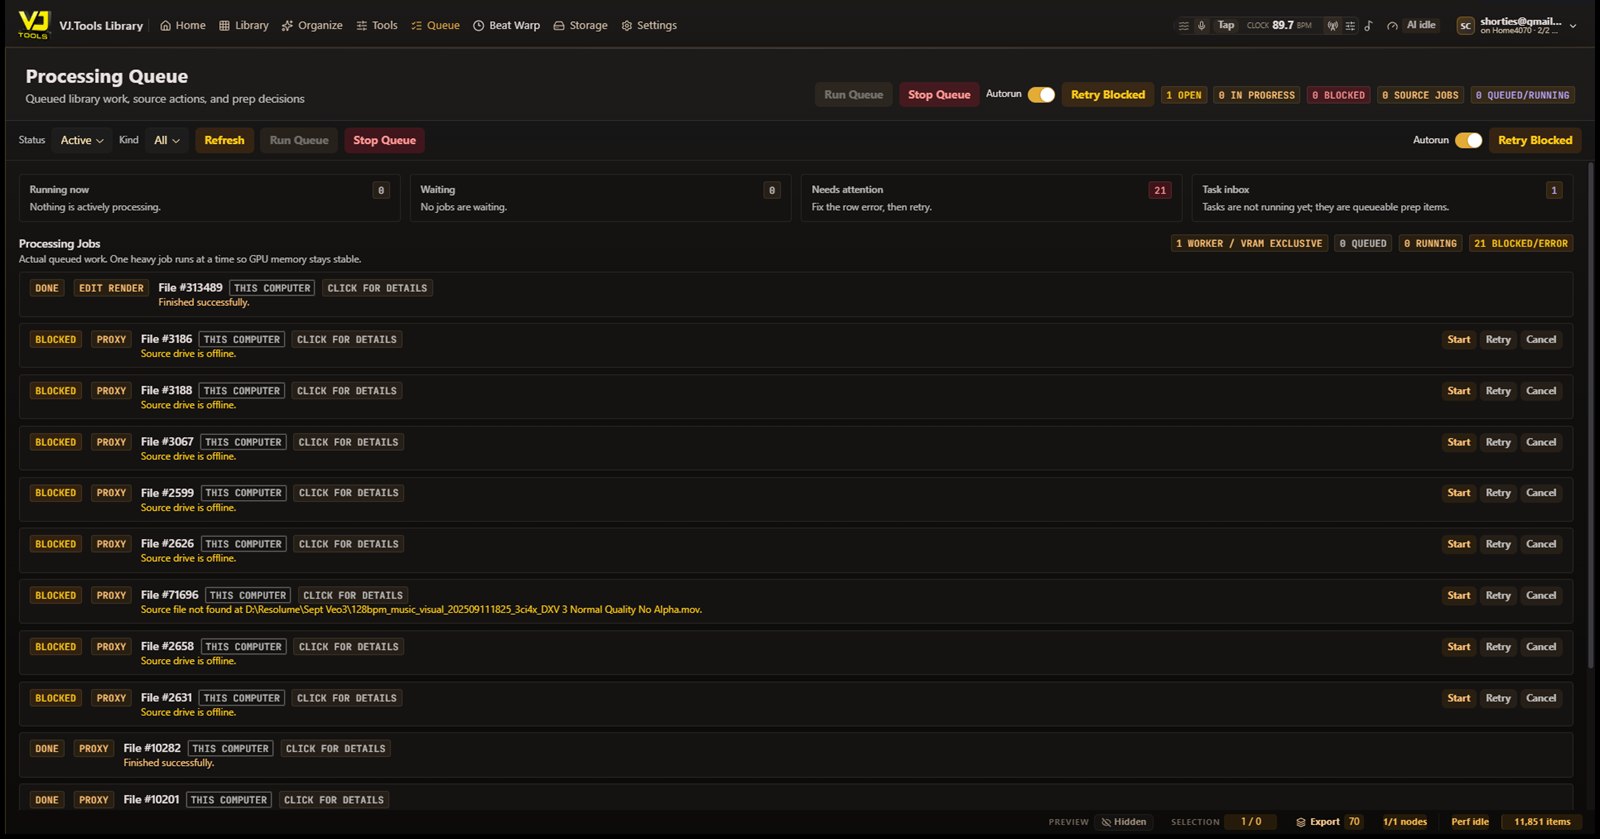1600x839 pixels.
Task: Click the SC account avatar
Action: [x=1465, y=26]
